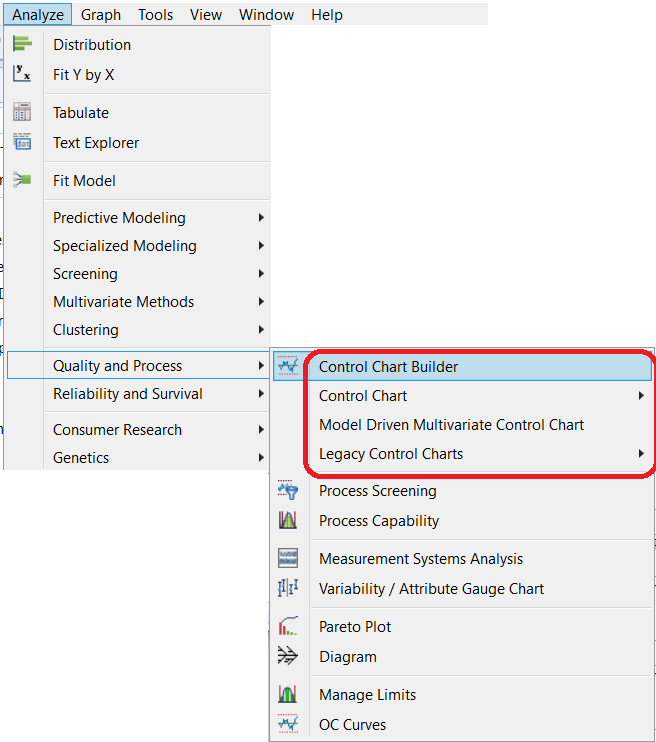Click the Pareto Plot icon

click(x=288, y=627)
